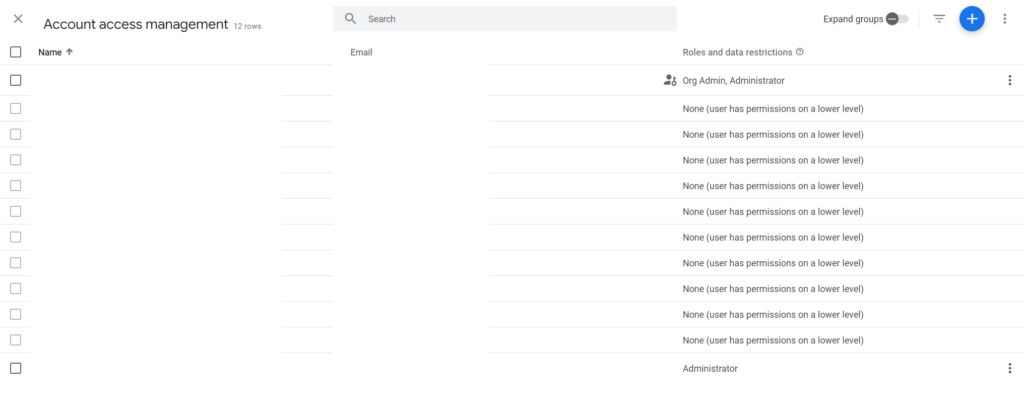
Task: Click the Administrator role in last row
Action: pyautogui.click(x=710, y=368)
